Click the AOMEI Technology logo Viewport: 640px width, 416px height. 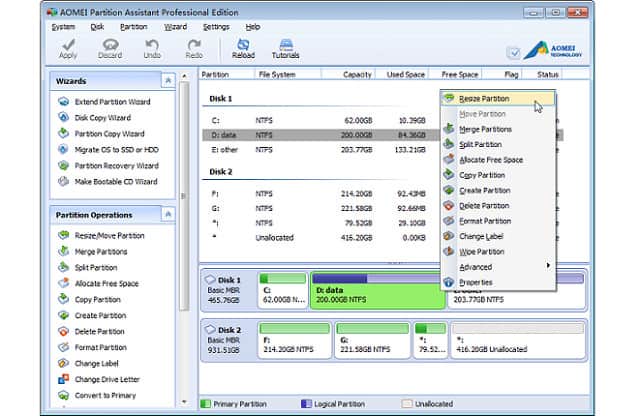tap(553, 51)
